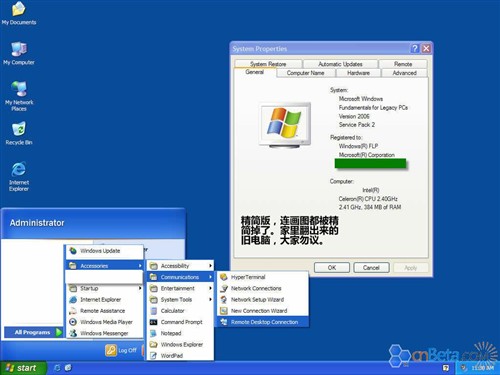
Task: Click the System Properties title bar
Action: point(320,49)
